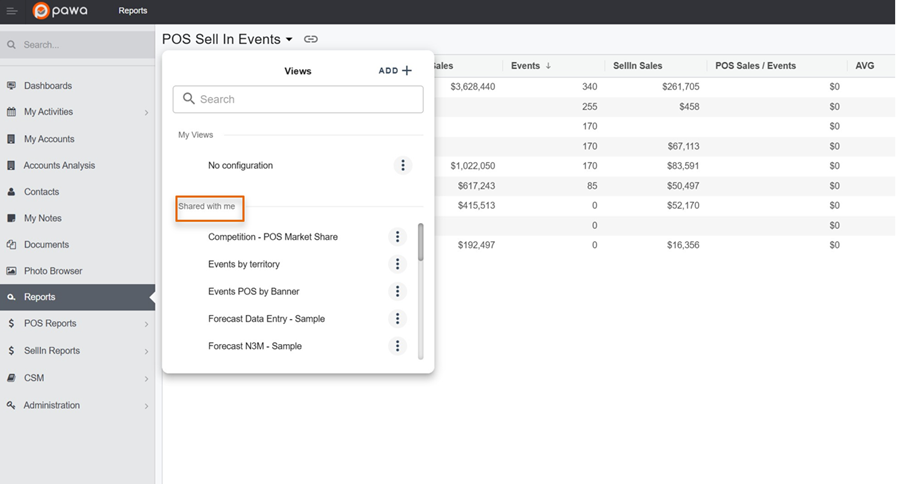Click the $617,243 sales cell
This screenshot has width=900, height=484.
[476, 186]
